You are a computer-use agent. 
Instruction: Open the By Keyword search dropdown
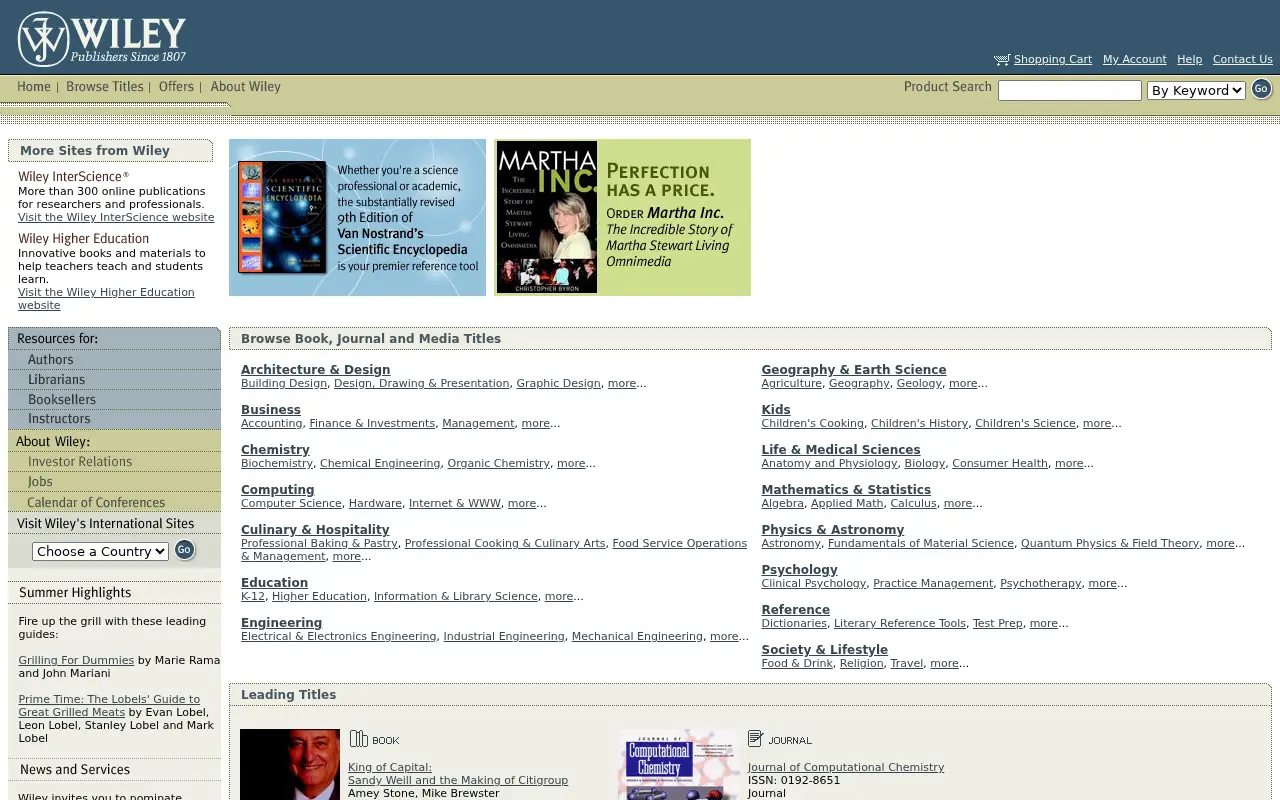(x=1196, y=90)
